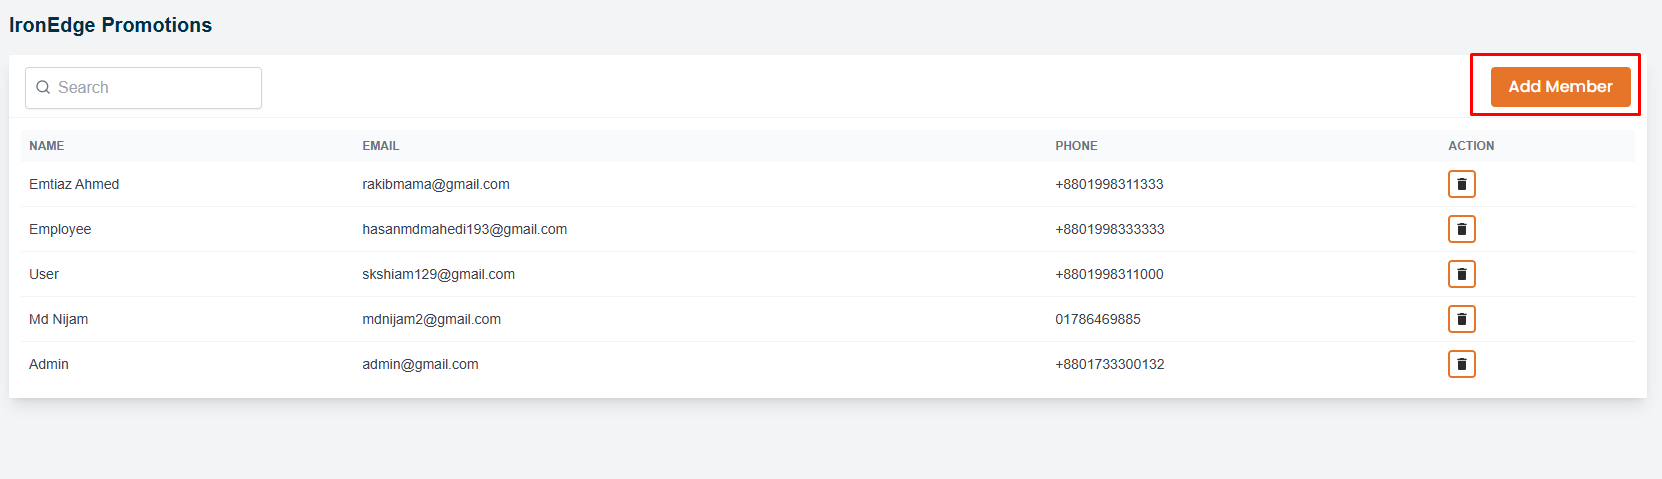The image size is (1662, 479).
Task: Focus the Search input field
Action: pyautogui.click(x=155, y=88)
